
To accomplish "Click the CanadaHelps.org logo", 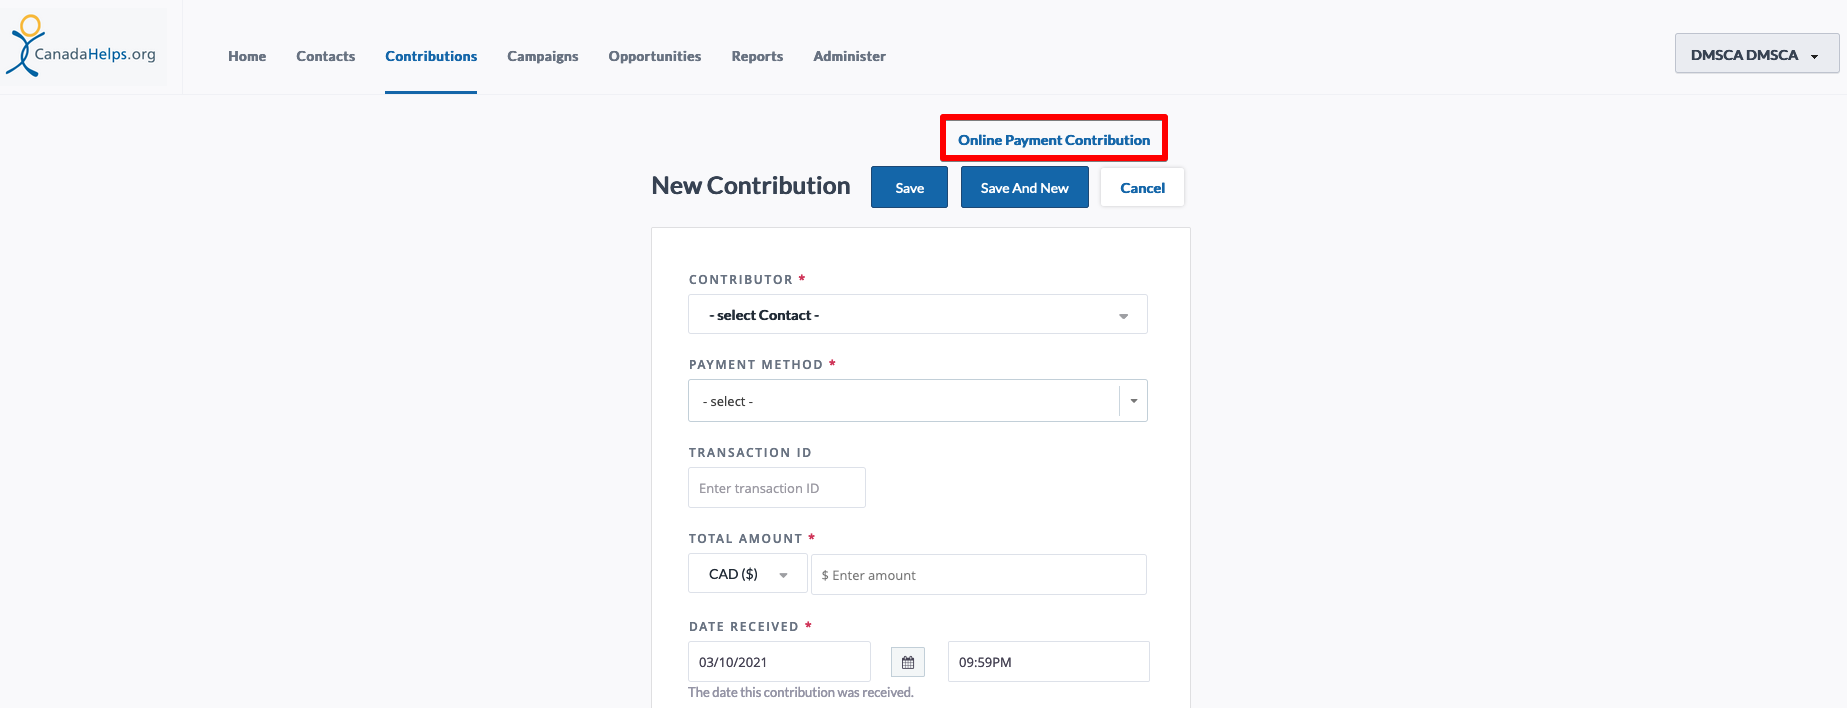I will coord(83,47).
